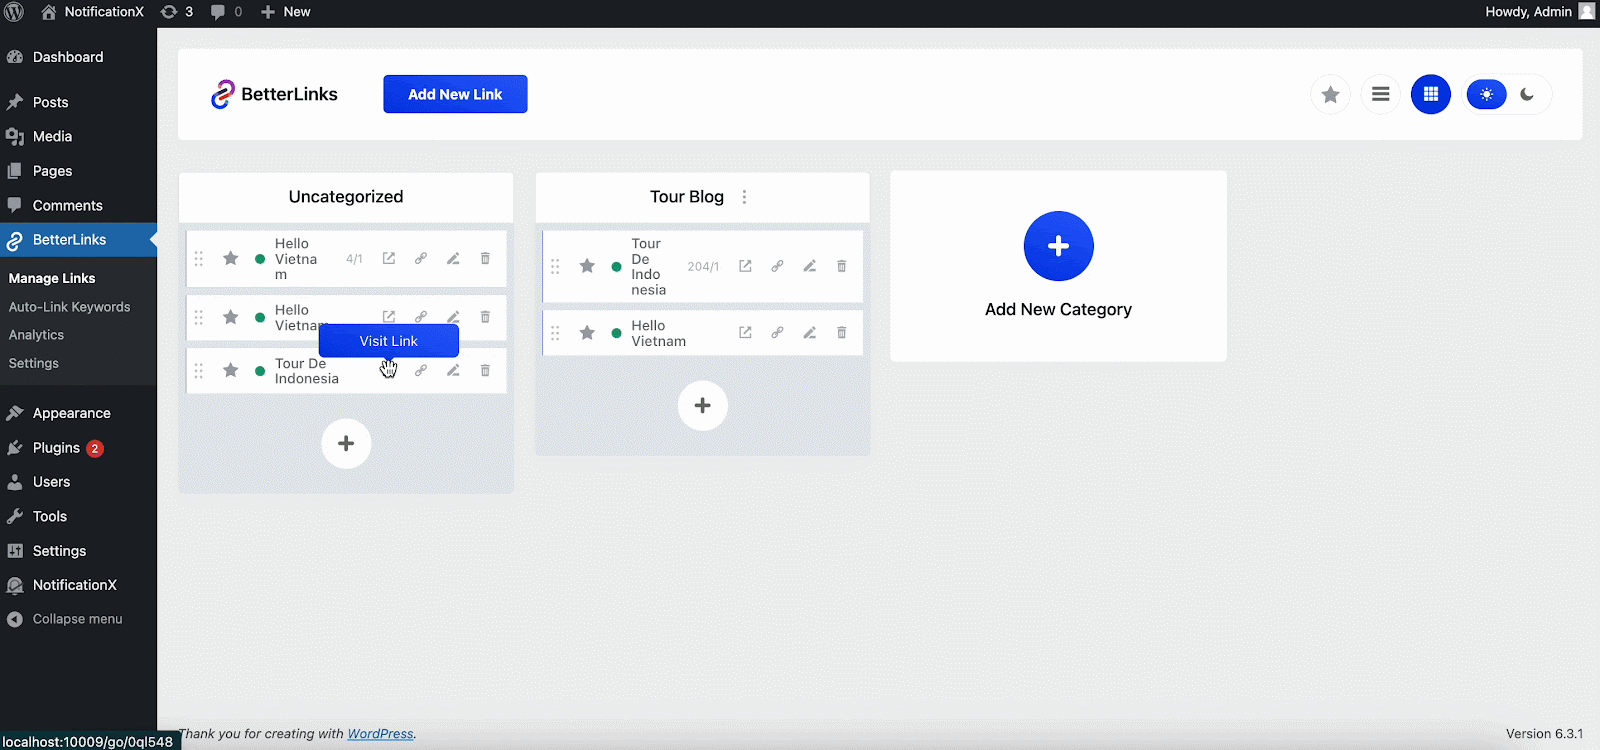The image size is (1600, 750).
Task: Select the Manage Links submenu item
Action: 52,278
